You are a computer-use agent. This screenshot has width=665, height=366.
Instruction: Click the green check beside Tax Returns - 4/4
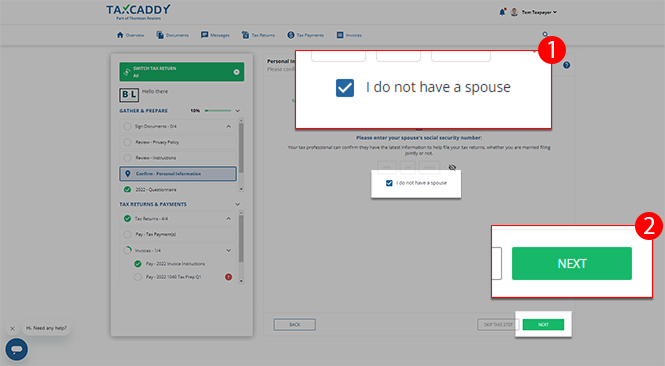127,218
